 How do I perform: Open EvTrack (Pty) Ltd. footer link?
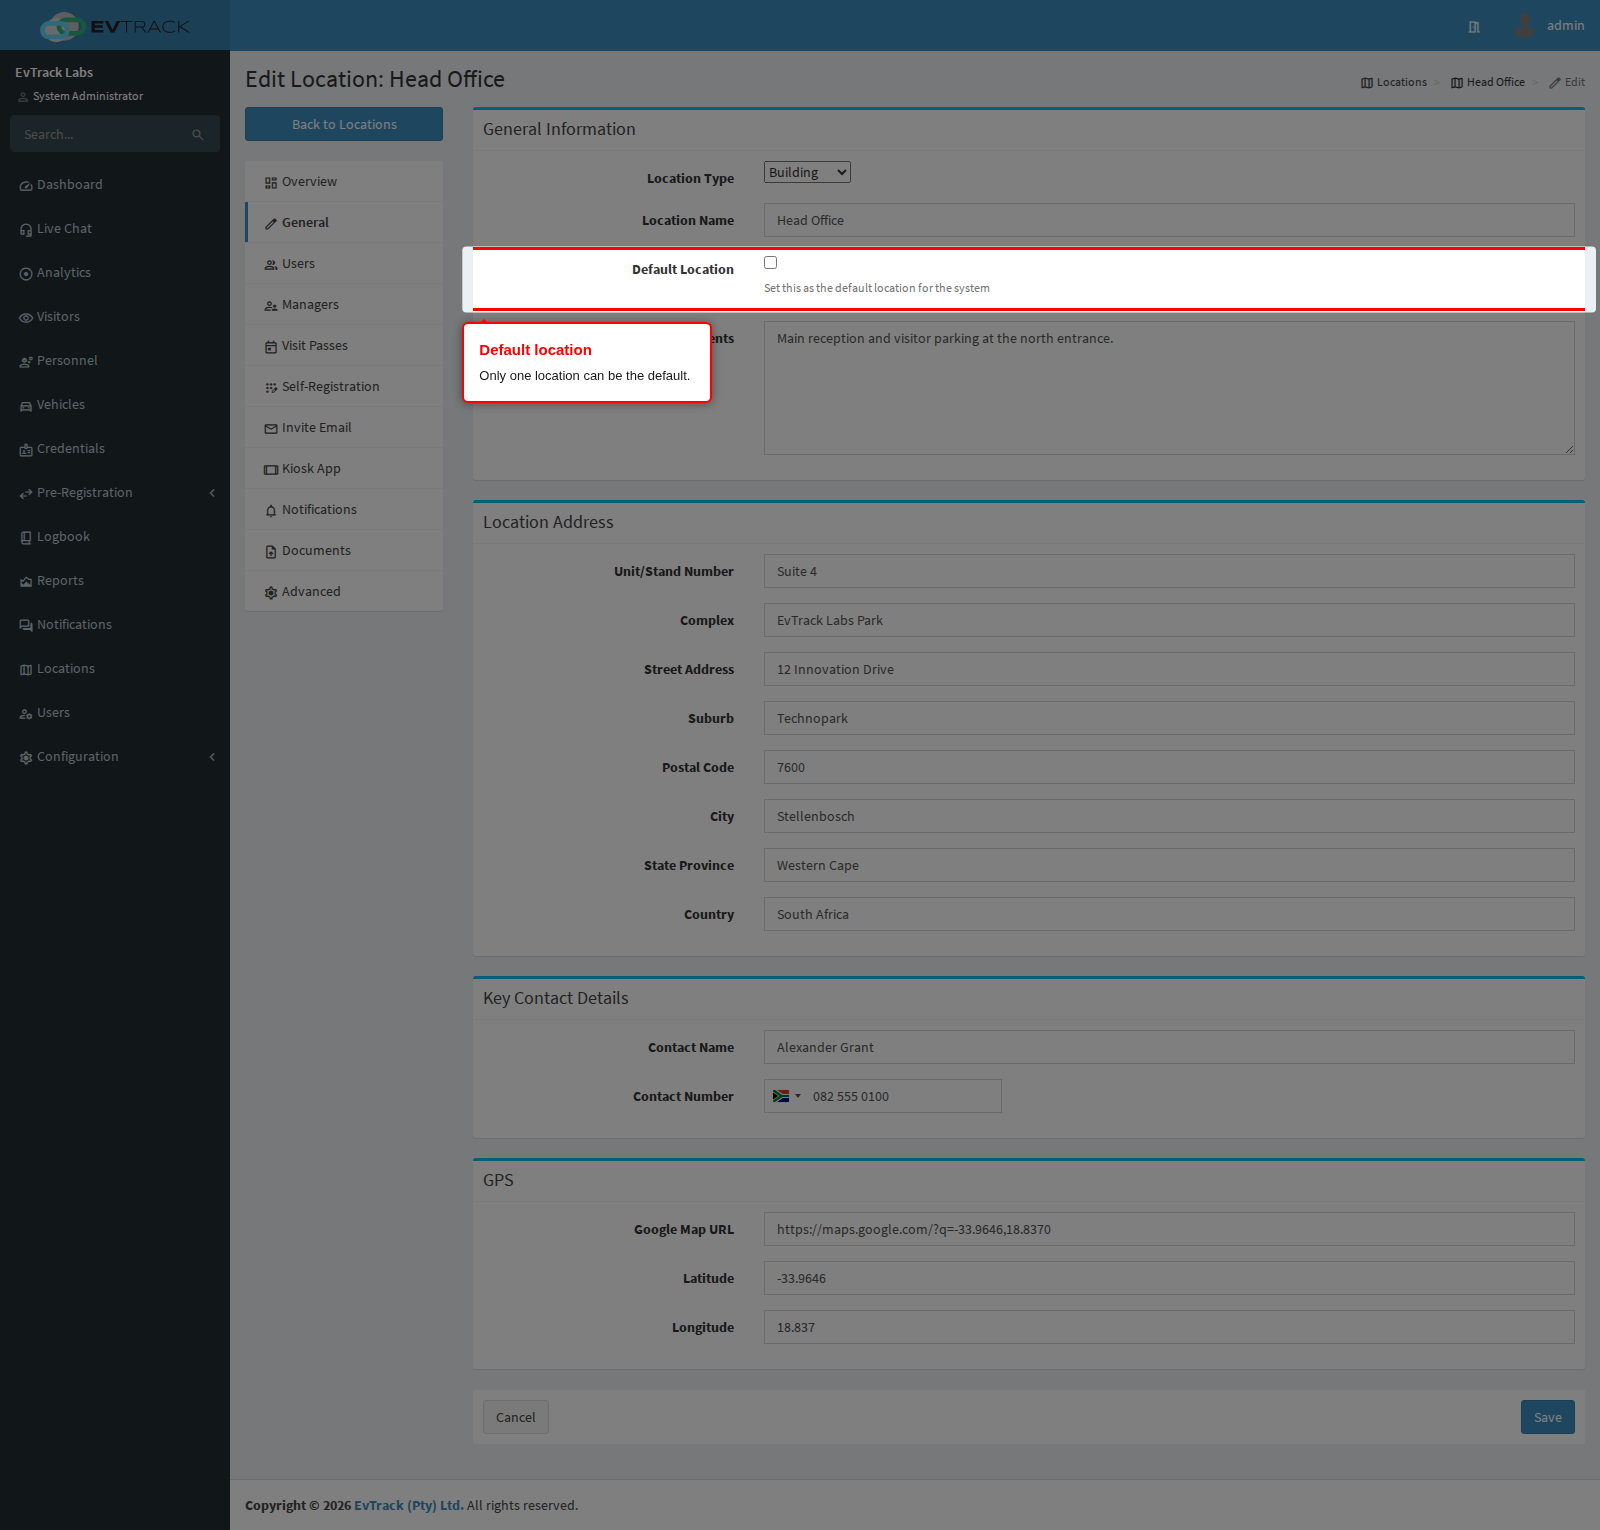pyautogui.click(x=409, y=1505)
